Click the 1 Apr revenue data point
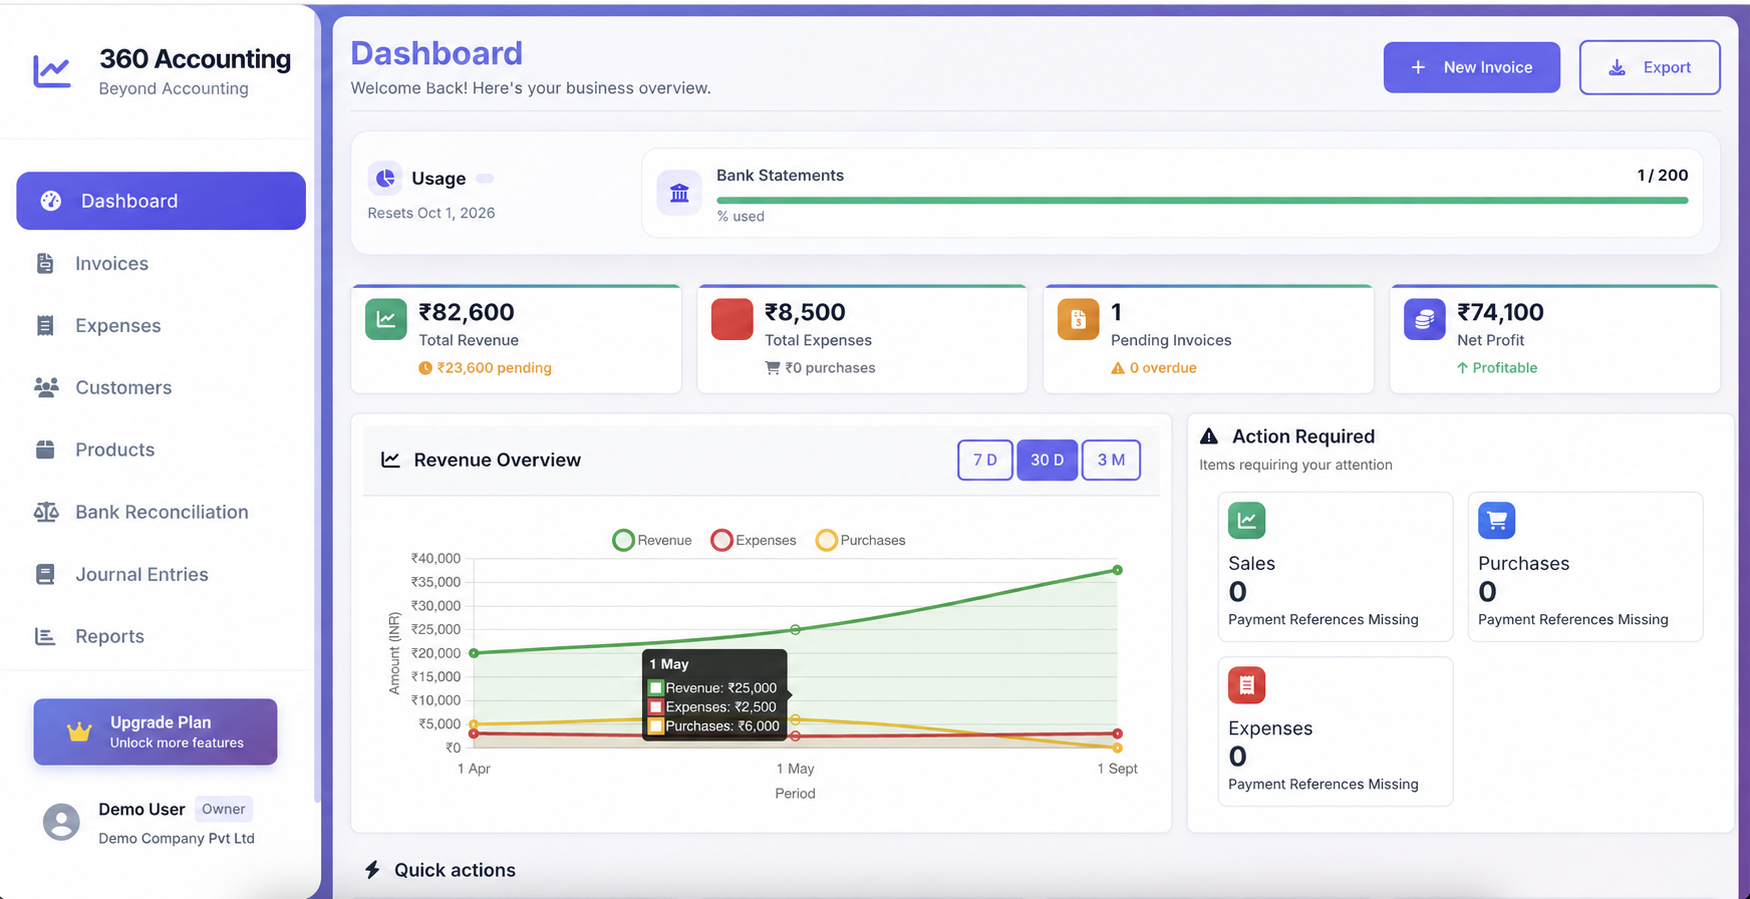 [x=474, y=653]
